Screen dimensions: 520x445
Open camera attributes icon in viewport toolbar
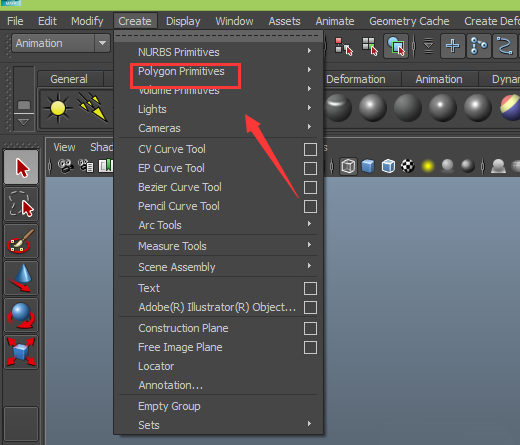pyautogui.click(x=86, y=166)
